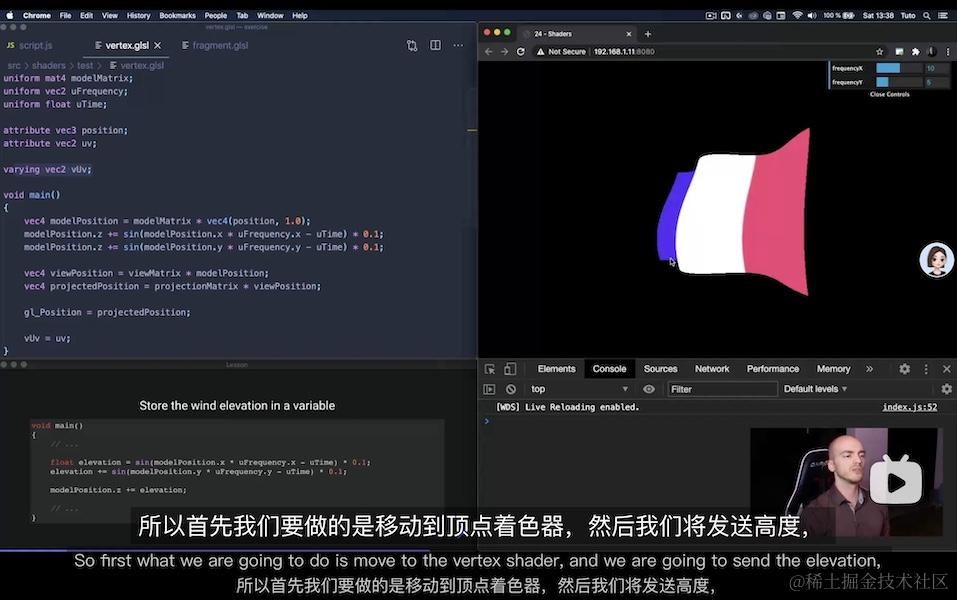Close the 24 - Shaders browser tab
This screenshot has width=957, height=600.
click(629, 34)
